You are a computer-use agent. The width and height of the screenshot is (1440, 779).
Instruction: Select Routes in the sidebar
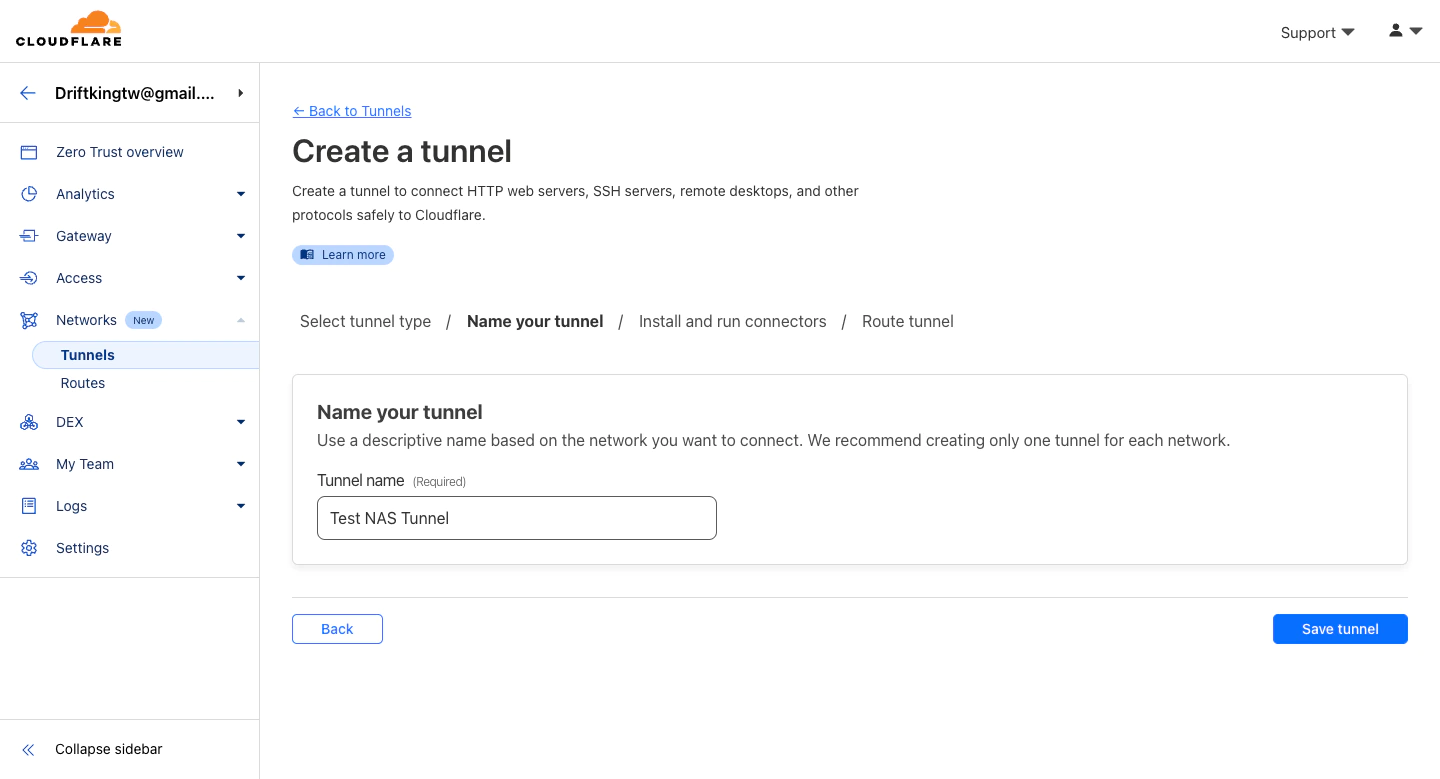(83, 383)
